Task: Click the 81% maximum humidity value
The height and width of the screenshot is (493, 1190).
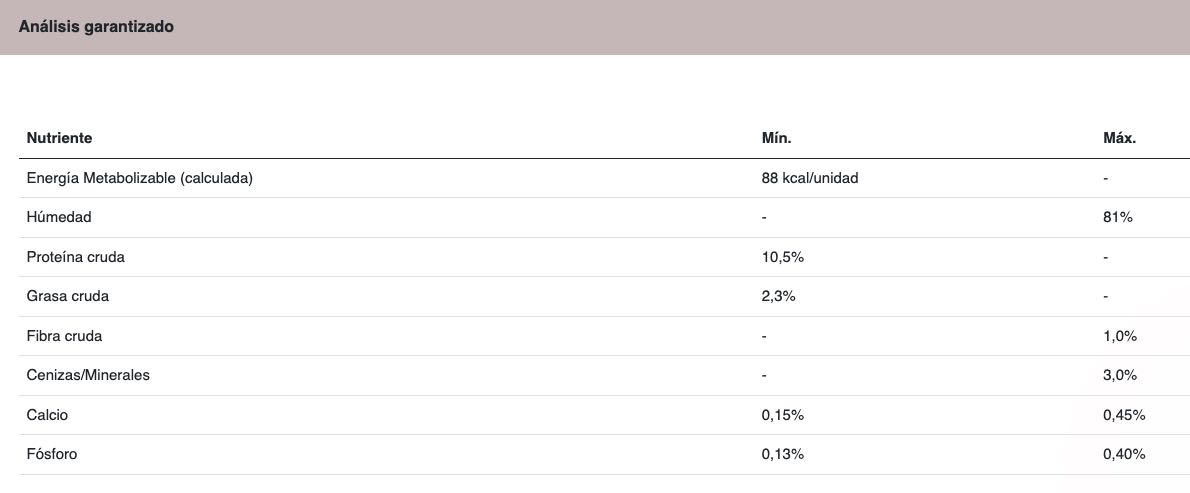Action: click(x=1118, y=218)
